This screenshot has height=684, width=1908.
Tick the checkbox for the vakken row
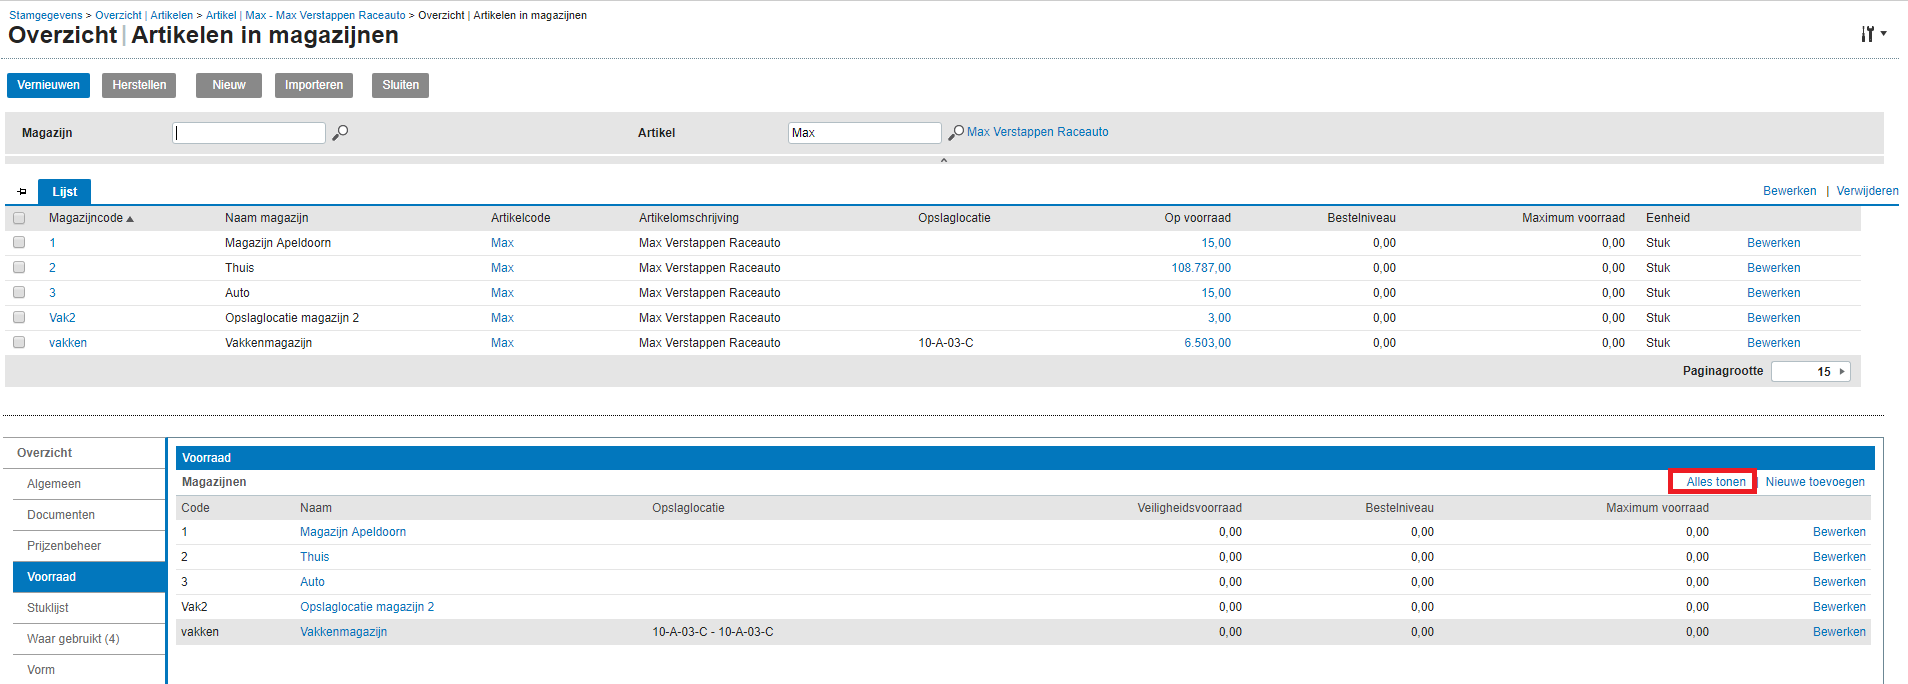tap(19, 343)
